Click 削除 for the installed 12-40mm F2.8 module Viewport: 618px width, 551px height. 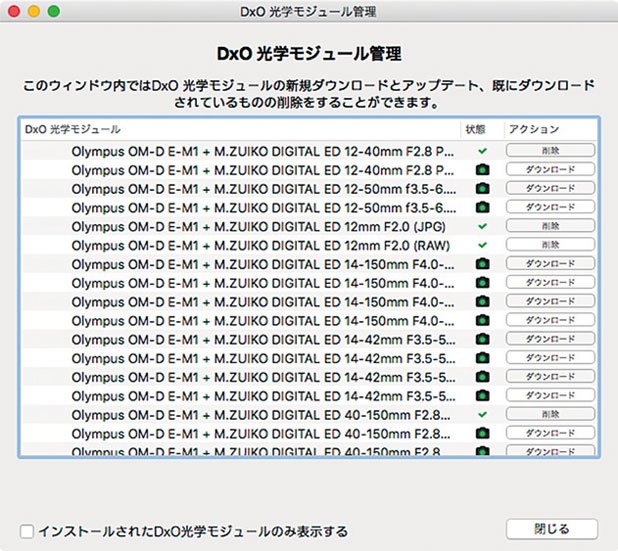coord(550,151)
